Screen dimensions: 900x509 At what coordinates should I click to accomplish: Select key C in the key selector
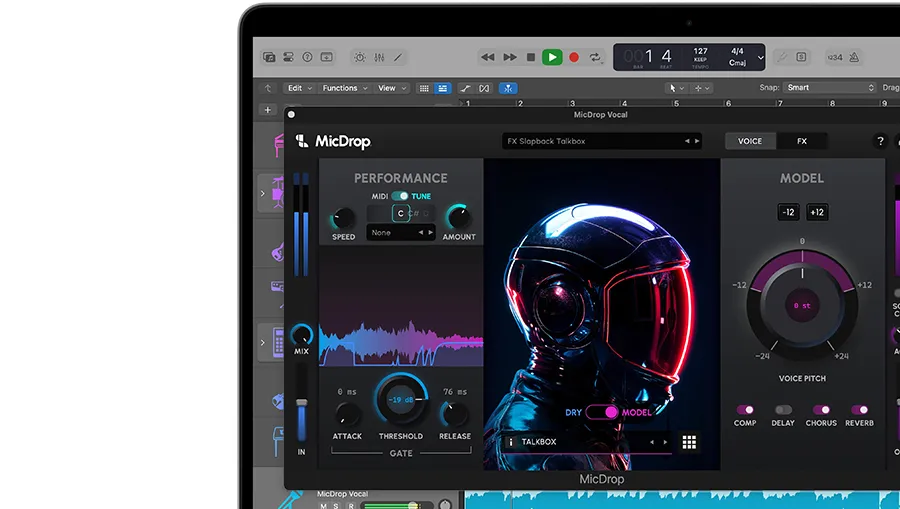401,213
